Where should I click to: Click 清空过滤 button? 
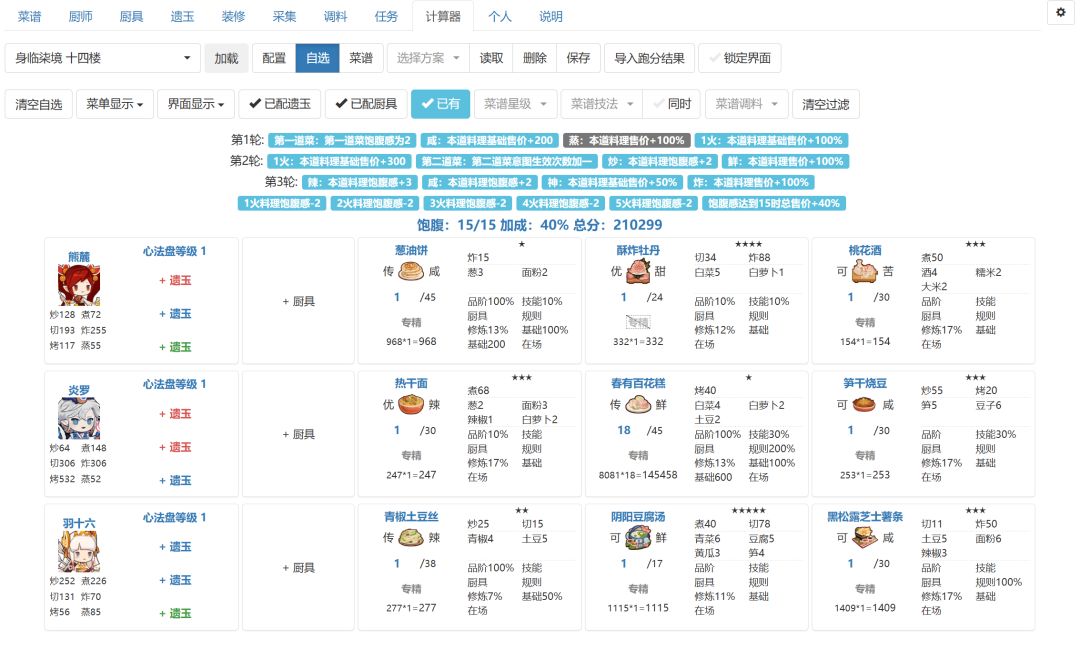click(826, 104)
